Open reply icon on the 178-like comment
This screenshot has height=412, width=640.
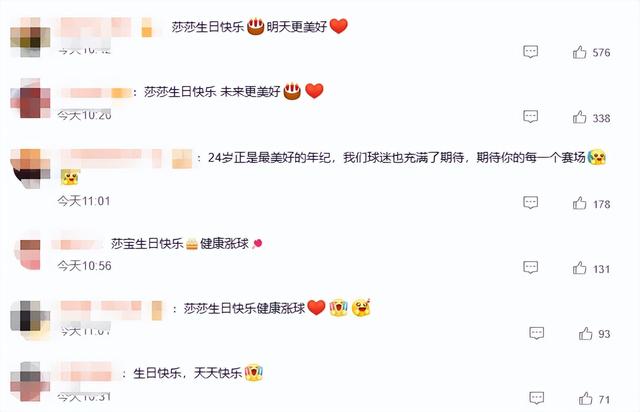(x=531, y=203)
